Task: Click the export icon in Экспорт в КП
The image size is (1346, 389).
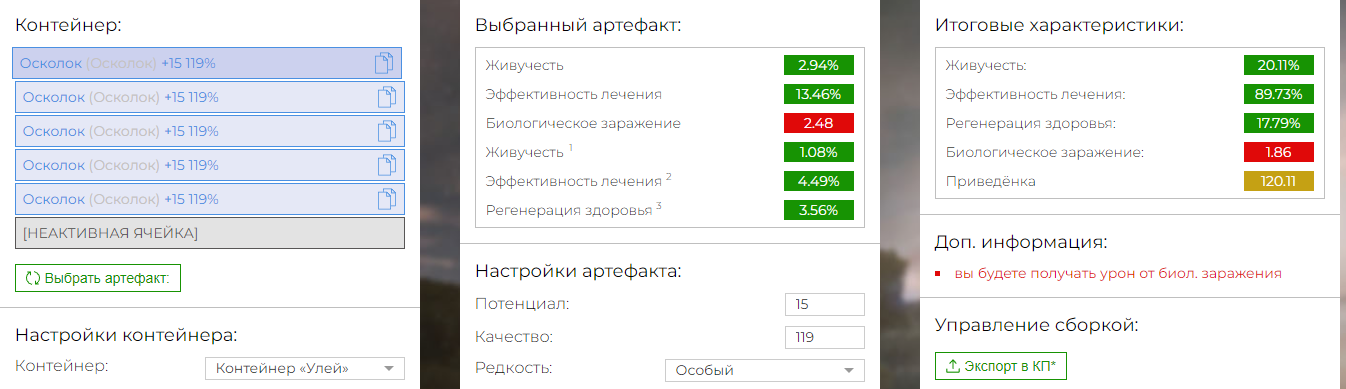Action: [x=951, y=366]
